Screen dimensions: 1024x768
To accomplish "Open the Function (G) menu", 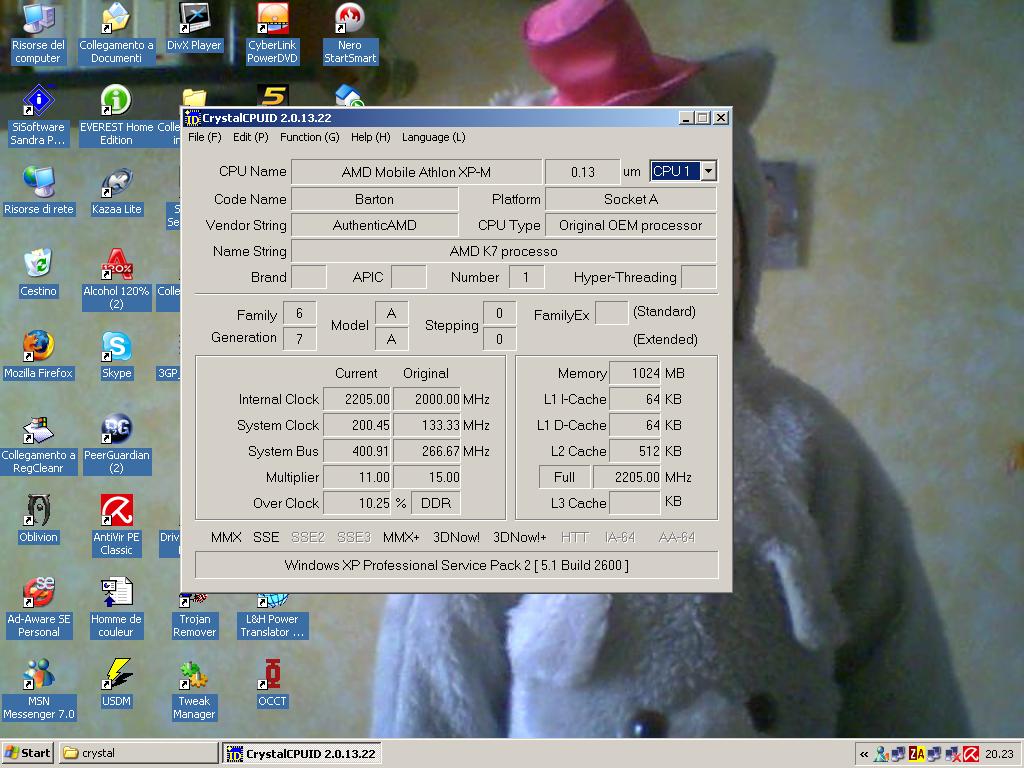I will 310,137.
